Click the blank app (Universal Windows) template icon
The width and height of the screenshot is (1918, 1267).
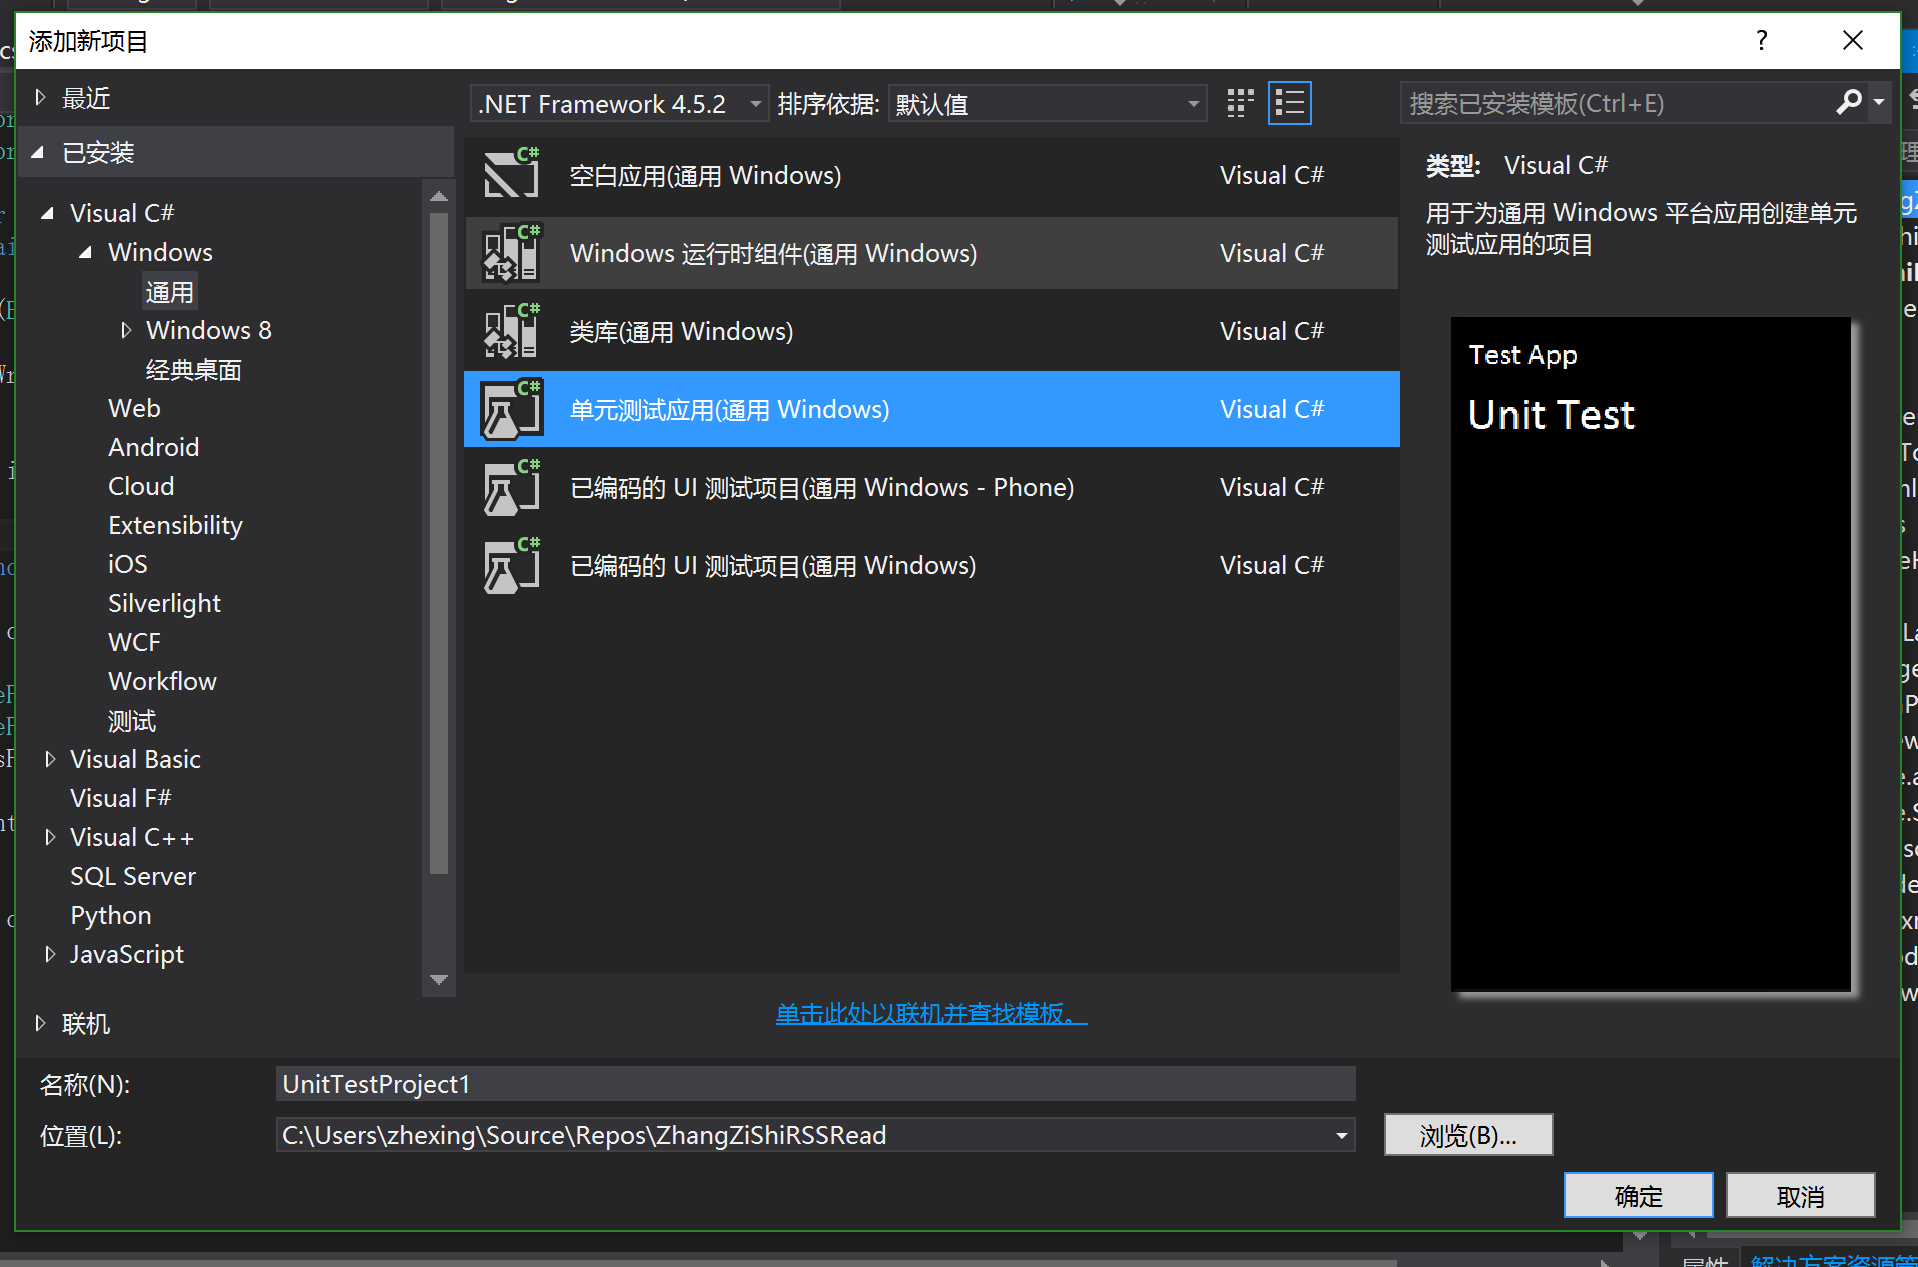point(512,174)
